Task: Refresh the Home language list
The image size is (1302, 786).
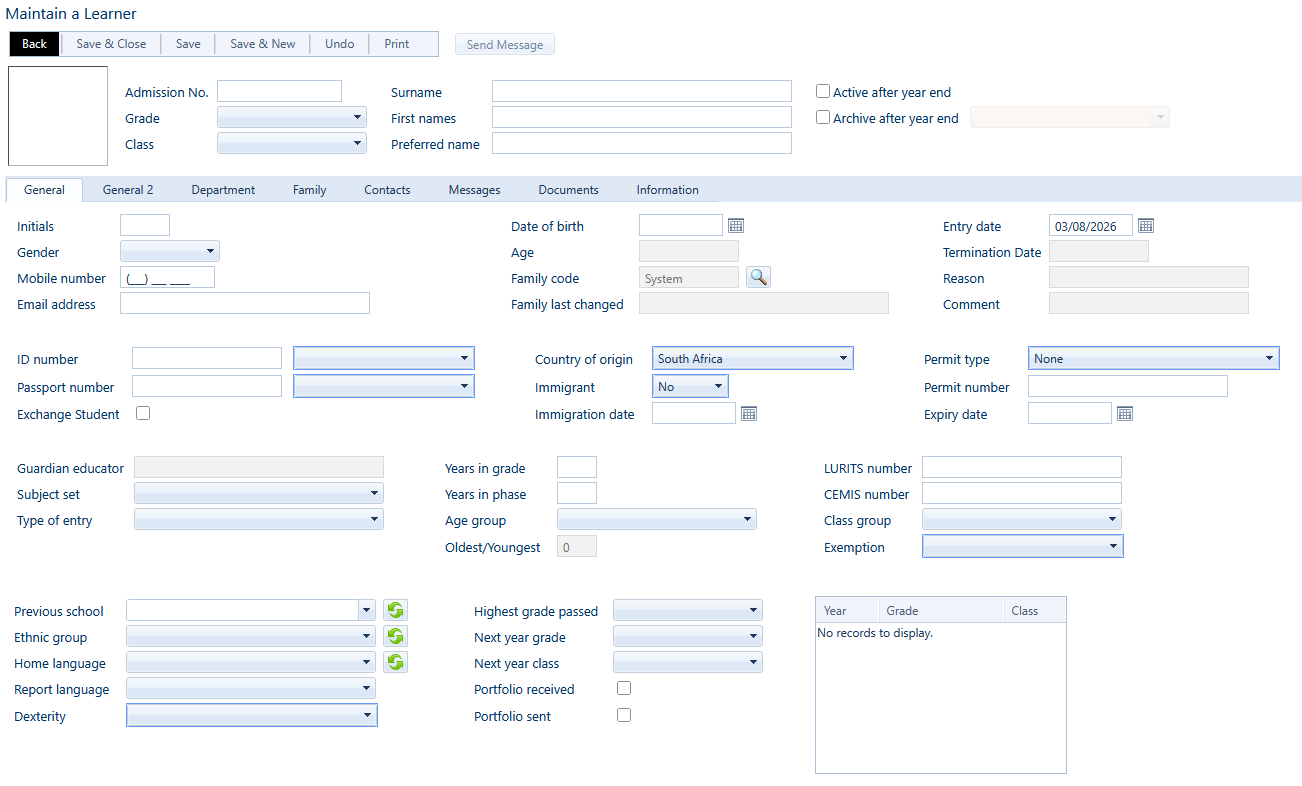Action: click(396, 662)
